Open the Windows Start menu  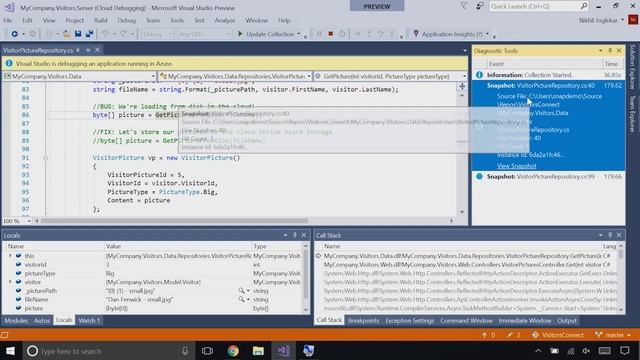click(11, 351)
